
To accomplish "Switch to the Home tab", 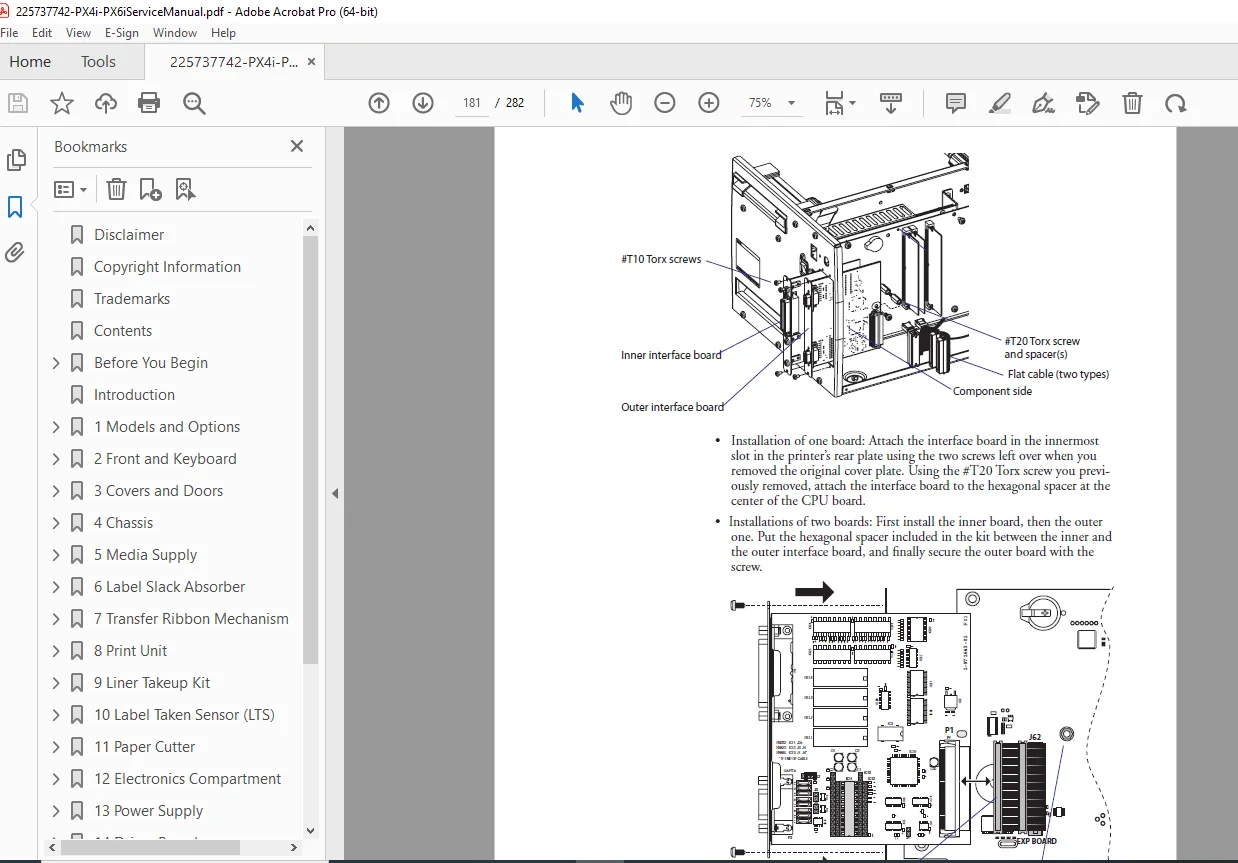I will coord(30,62).
